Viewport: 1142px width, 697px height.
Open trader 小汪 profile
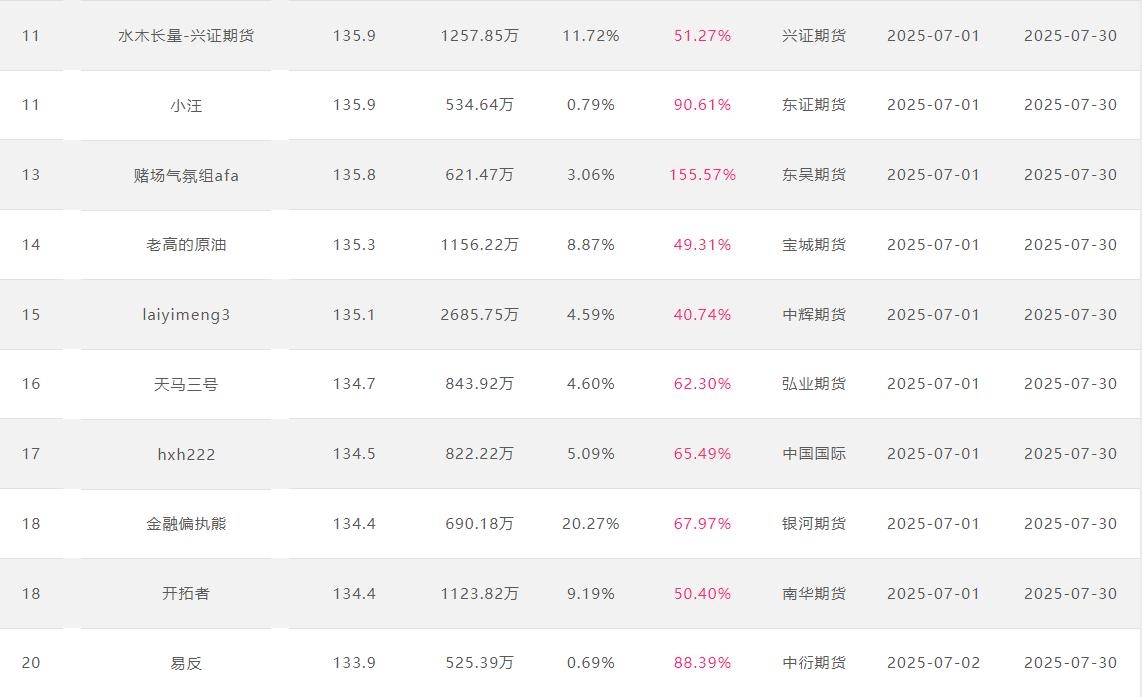click(186, 105)
